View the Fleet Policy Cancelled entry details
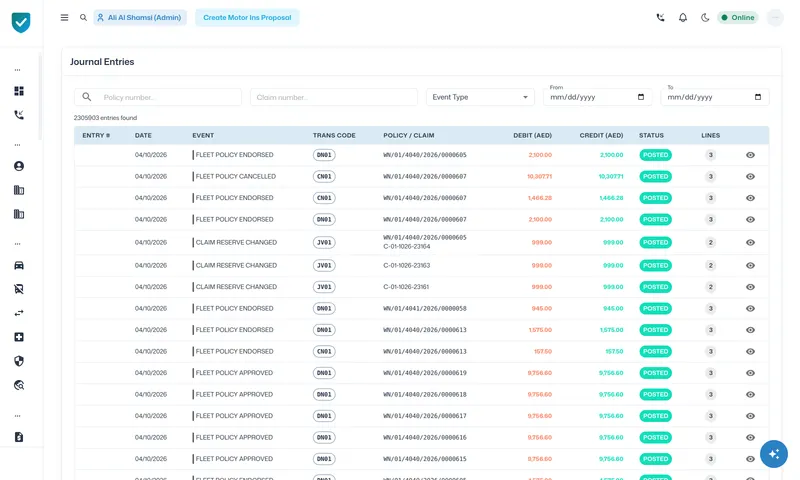Image resolution: width=800 pixels, height=480 pixels. pos(750,176)
